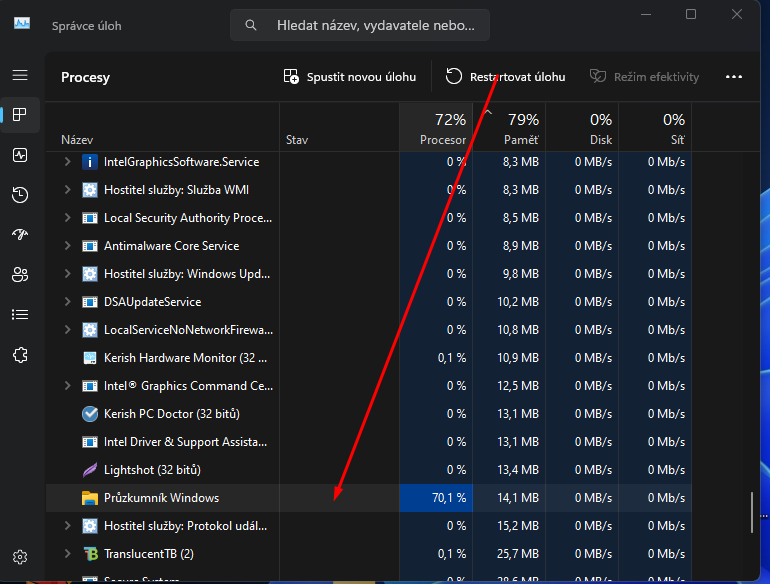Click the vertical scrollbar thumb
Image resolution: width=770 pixels, height=584 pixels.
[x=752, y=513]
